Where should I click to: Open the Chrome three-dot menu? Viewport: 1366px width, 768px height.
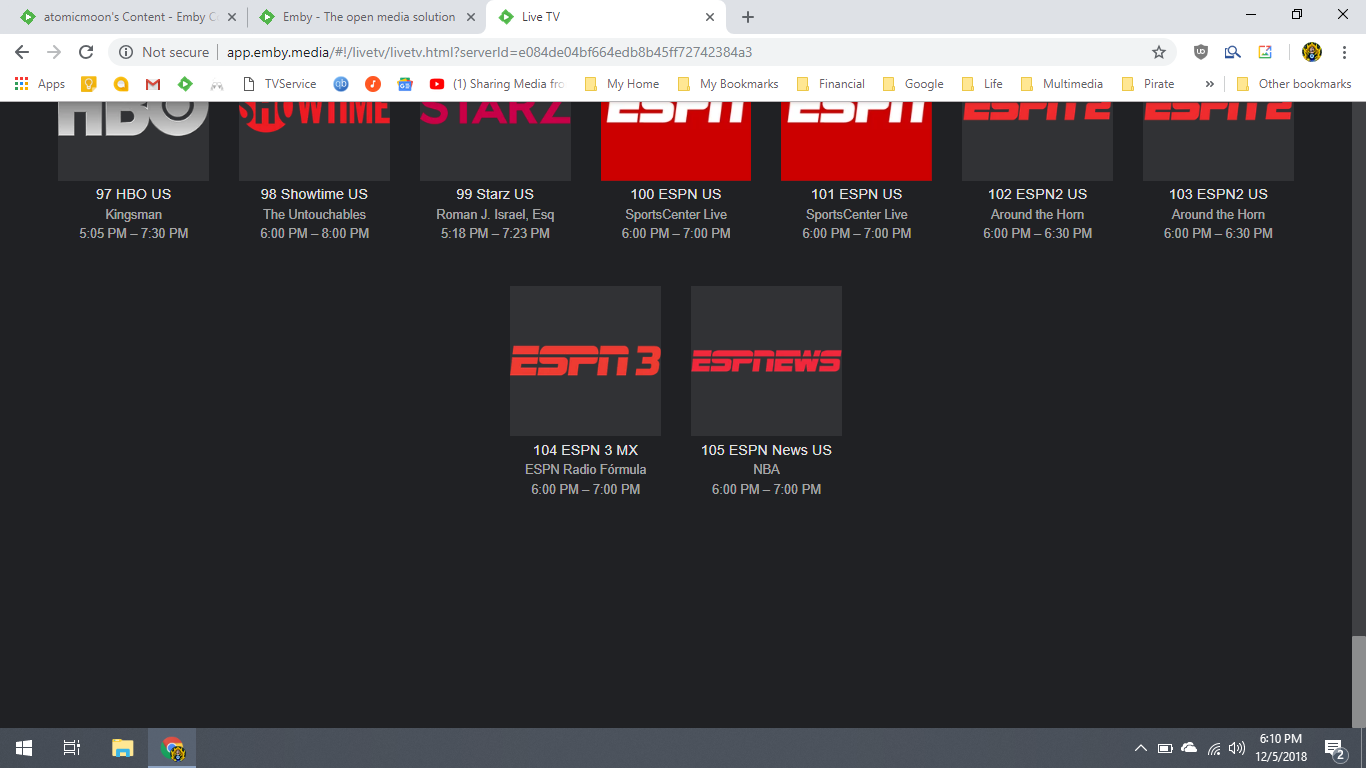(1344, 52)
